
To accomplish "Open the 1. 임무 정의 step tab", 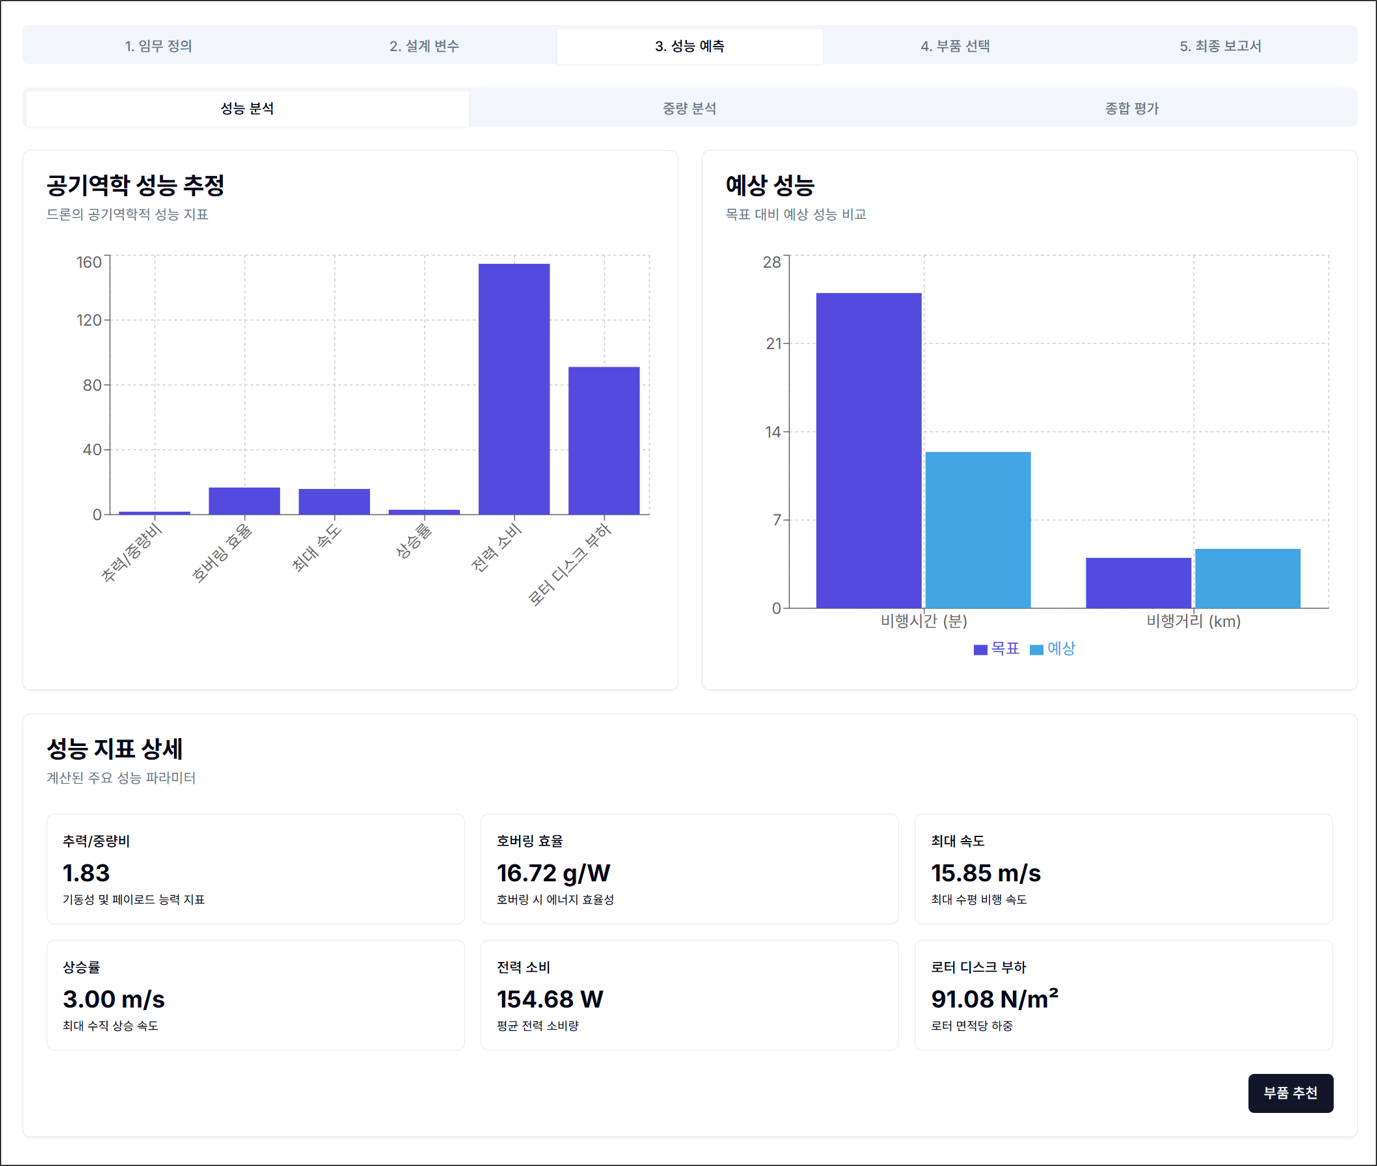I will click(x=158, y=46).
